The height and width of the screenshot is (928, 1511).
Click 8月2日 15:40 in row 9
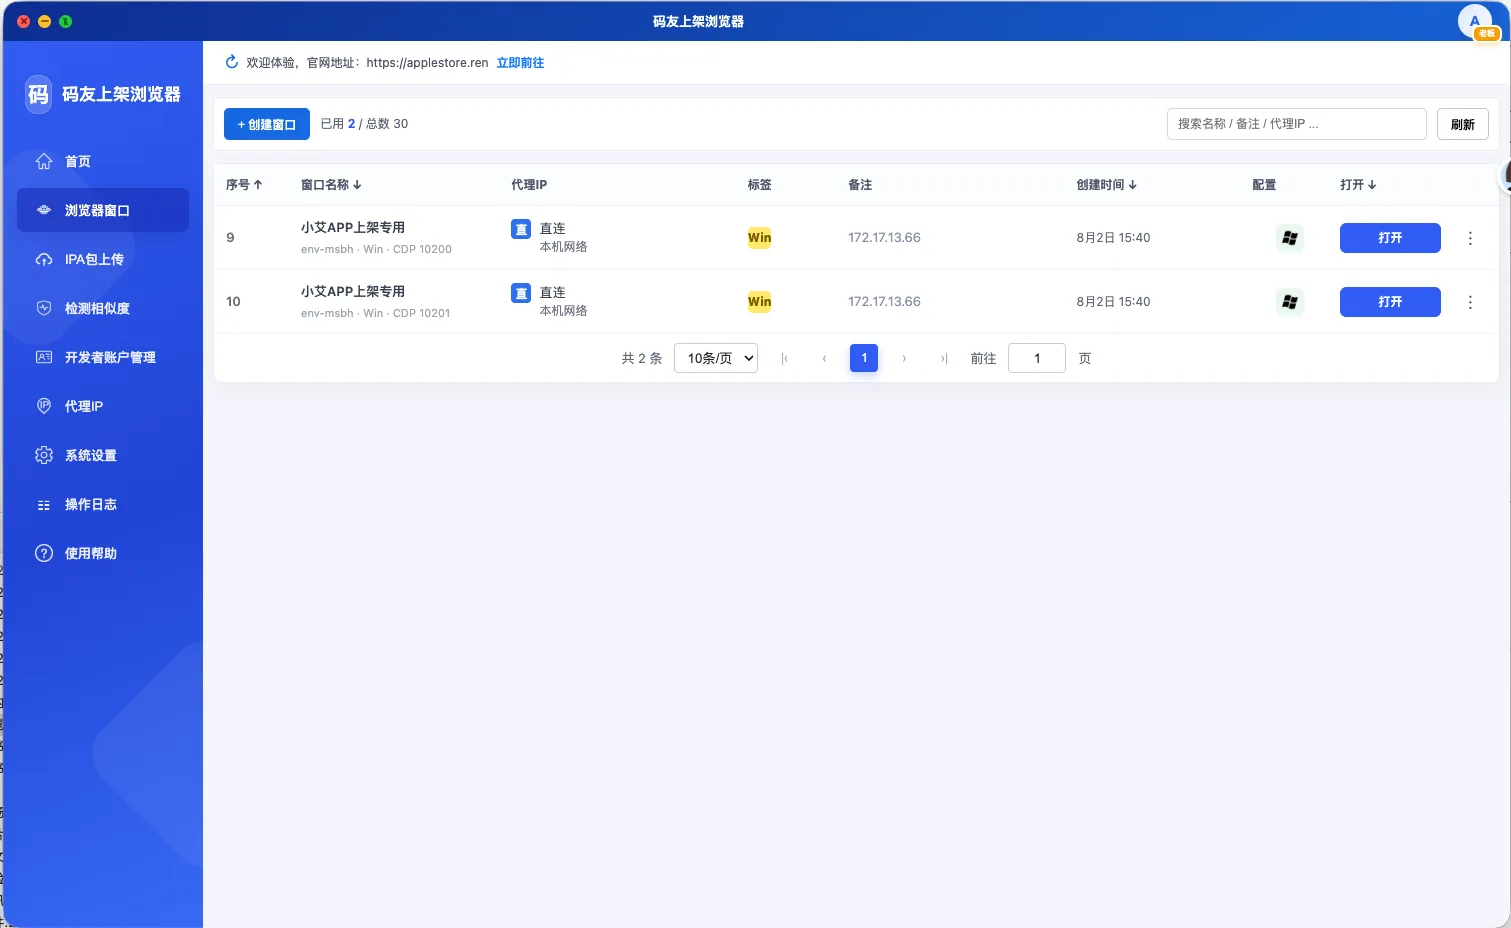click(x=1113, y=238)
